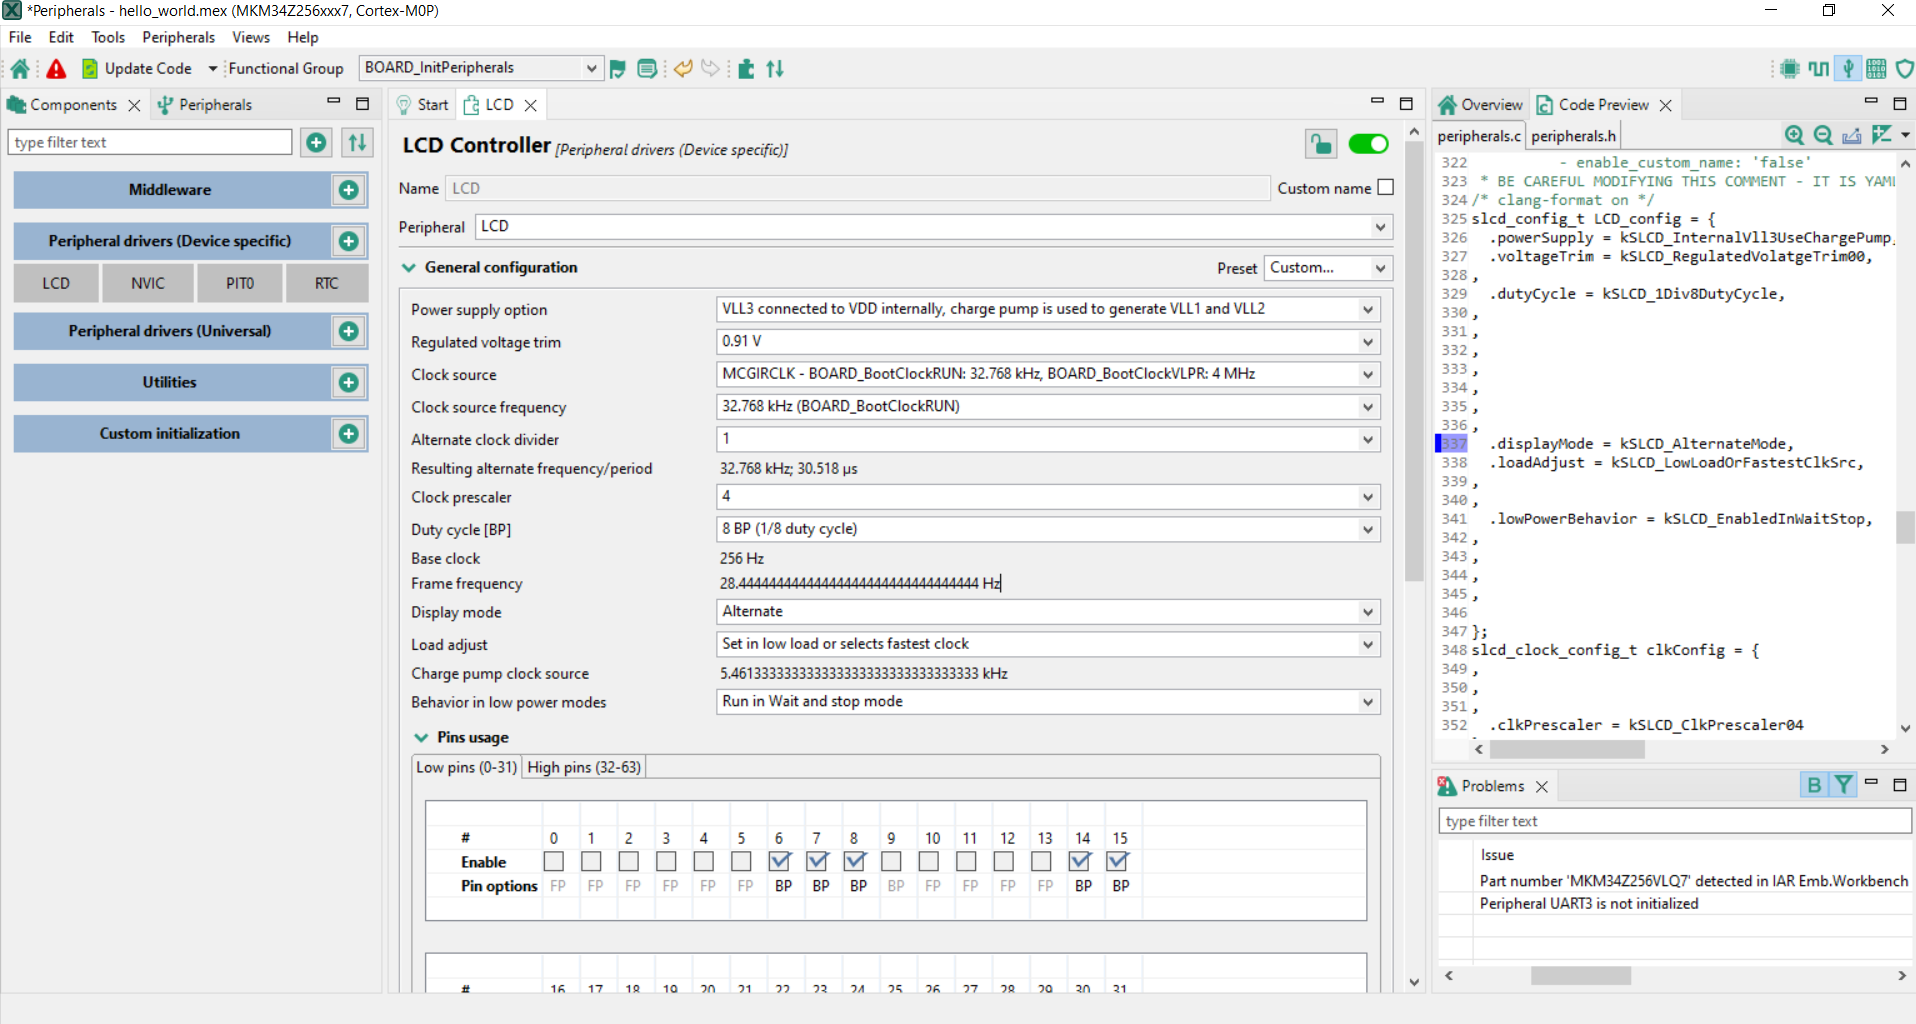
Task: Click the undo arrow in the toolbar
Action: pyautogui.click(x=683, y=69)
